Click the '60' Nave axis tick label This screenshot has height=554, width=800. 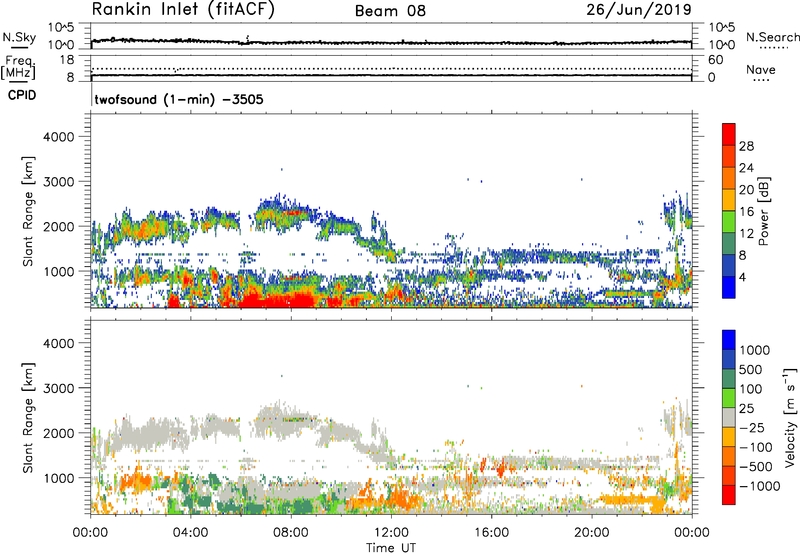point(715,60)
